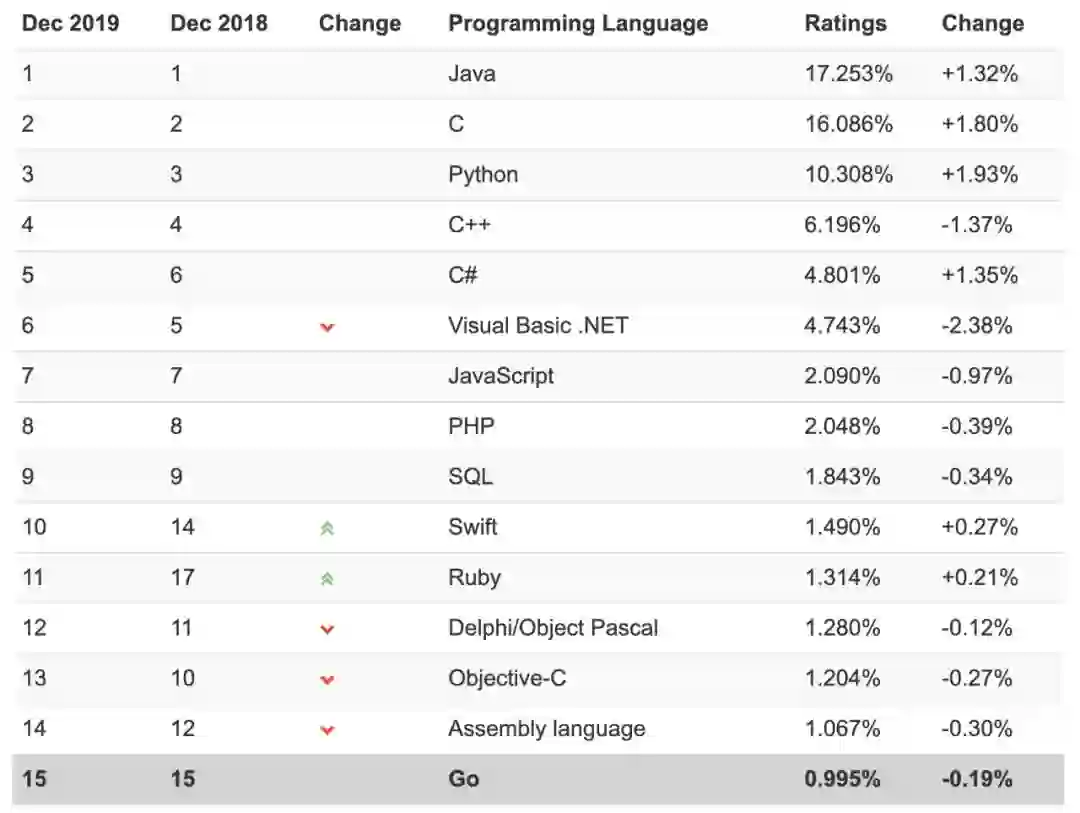This screenshot has width=1080, height=813.
Task: Click the Dec 2018 column header
Action: (x=219, y=24)
